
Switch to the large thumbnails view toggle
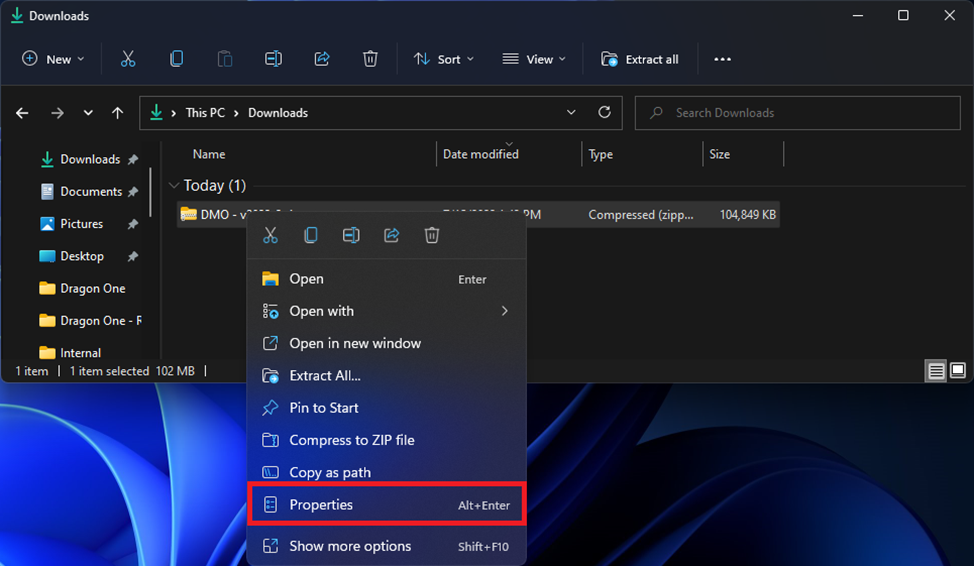pyautogui.click(x=958, y=371)
